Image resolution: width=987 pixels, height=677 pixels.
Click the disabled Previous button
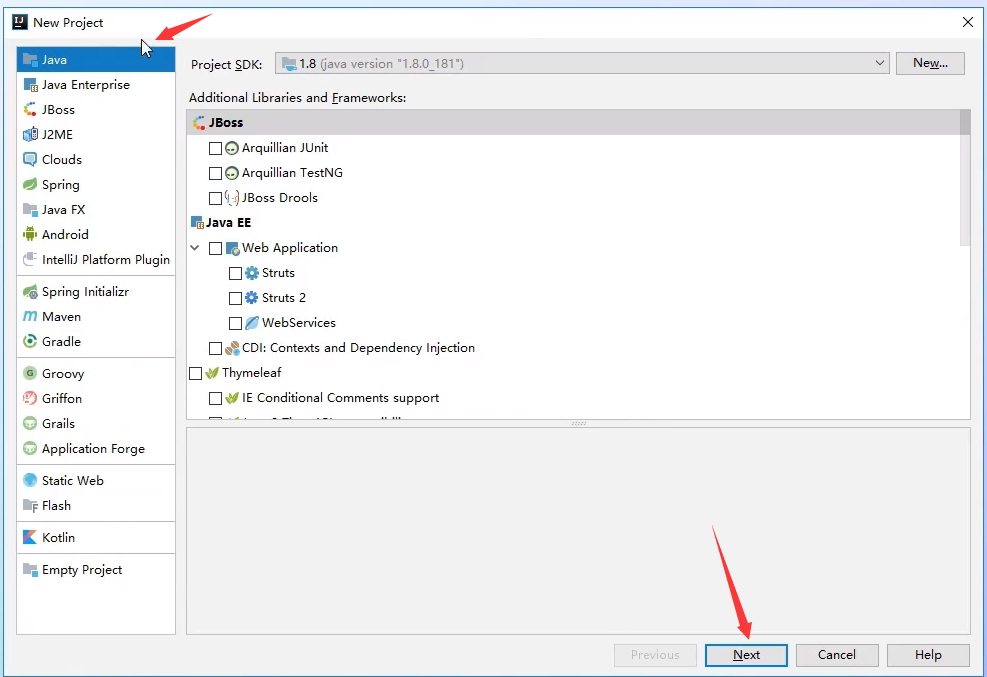click(x=655, y=655)
